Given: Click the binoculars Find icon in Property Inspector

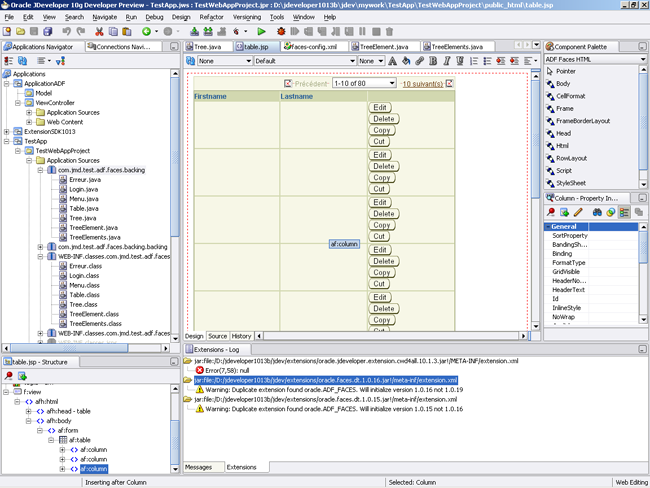Looking at the screenshot, I should 597,212.
